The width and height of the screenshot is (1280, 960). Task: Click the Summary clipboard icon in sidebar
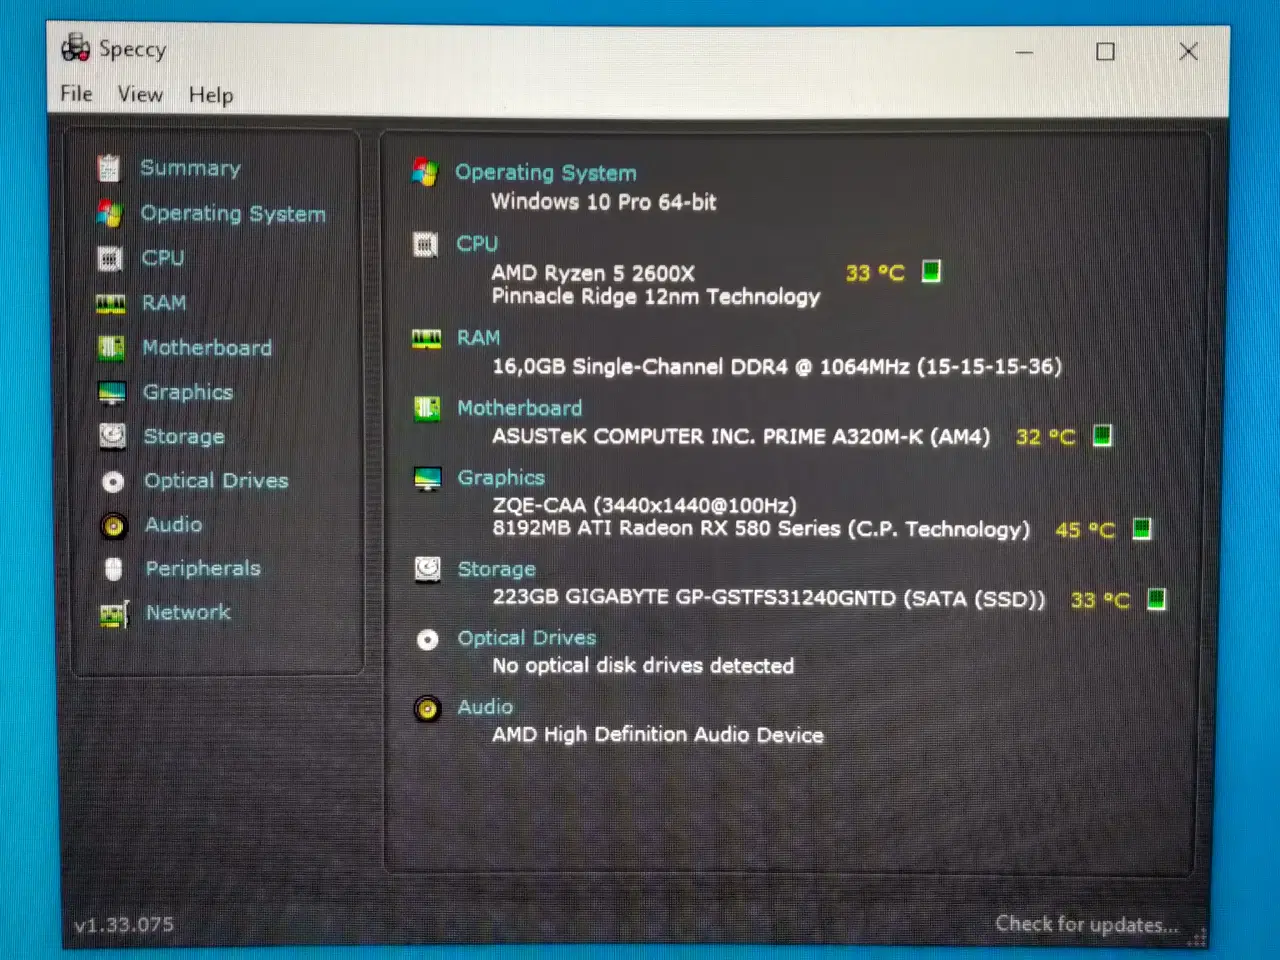[x=108, y=168]
